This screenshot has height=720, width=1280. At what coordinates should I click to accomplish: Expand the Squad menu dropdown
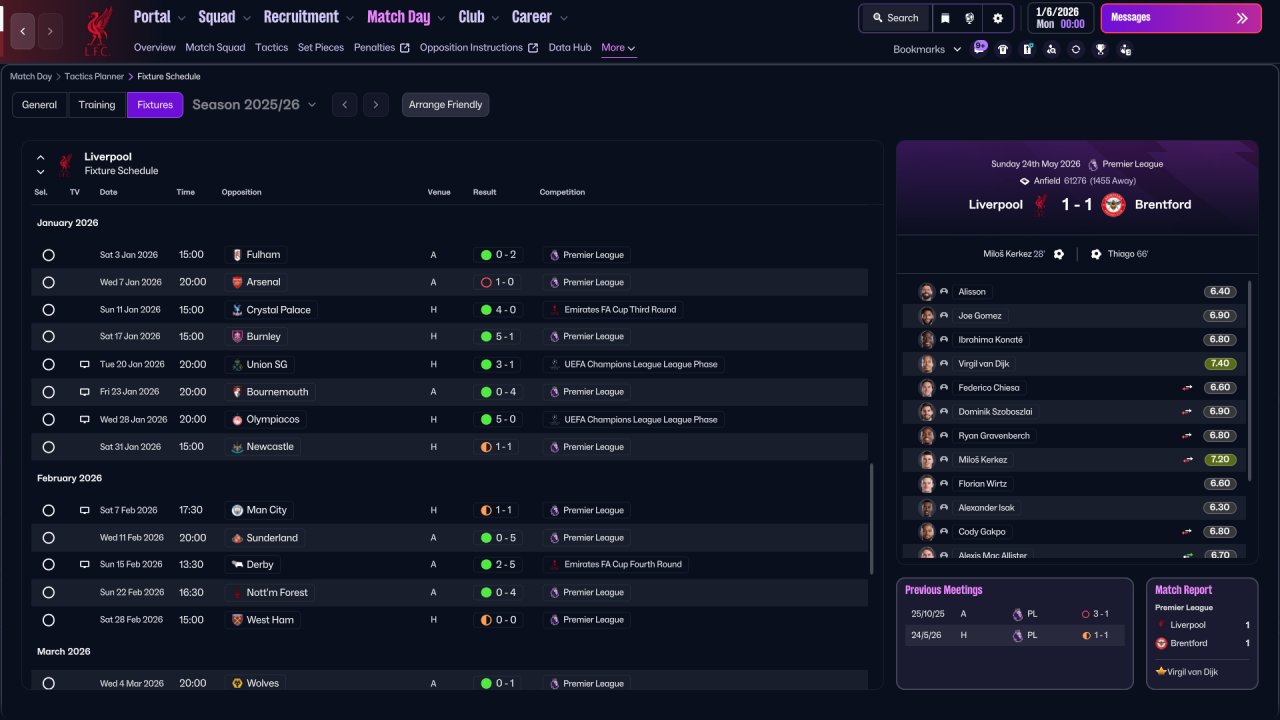point(246,18)
